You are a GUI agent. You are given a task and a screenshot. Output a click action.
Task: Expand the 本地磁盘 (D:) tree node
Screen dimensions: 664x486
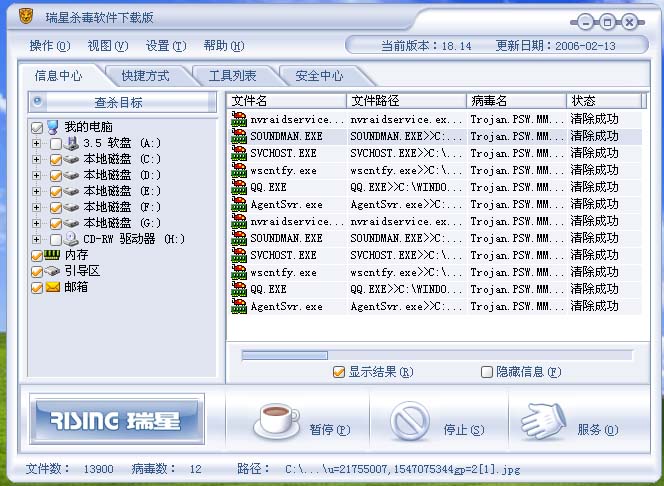pos(36,175)
